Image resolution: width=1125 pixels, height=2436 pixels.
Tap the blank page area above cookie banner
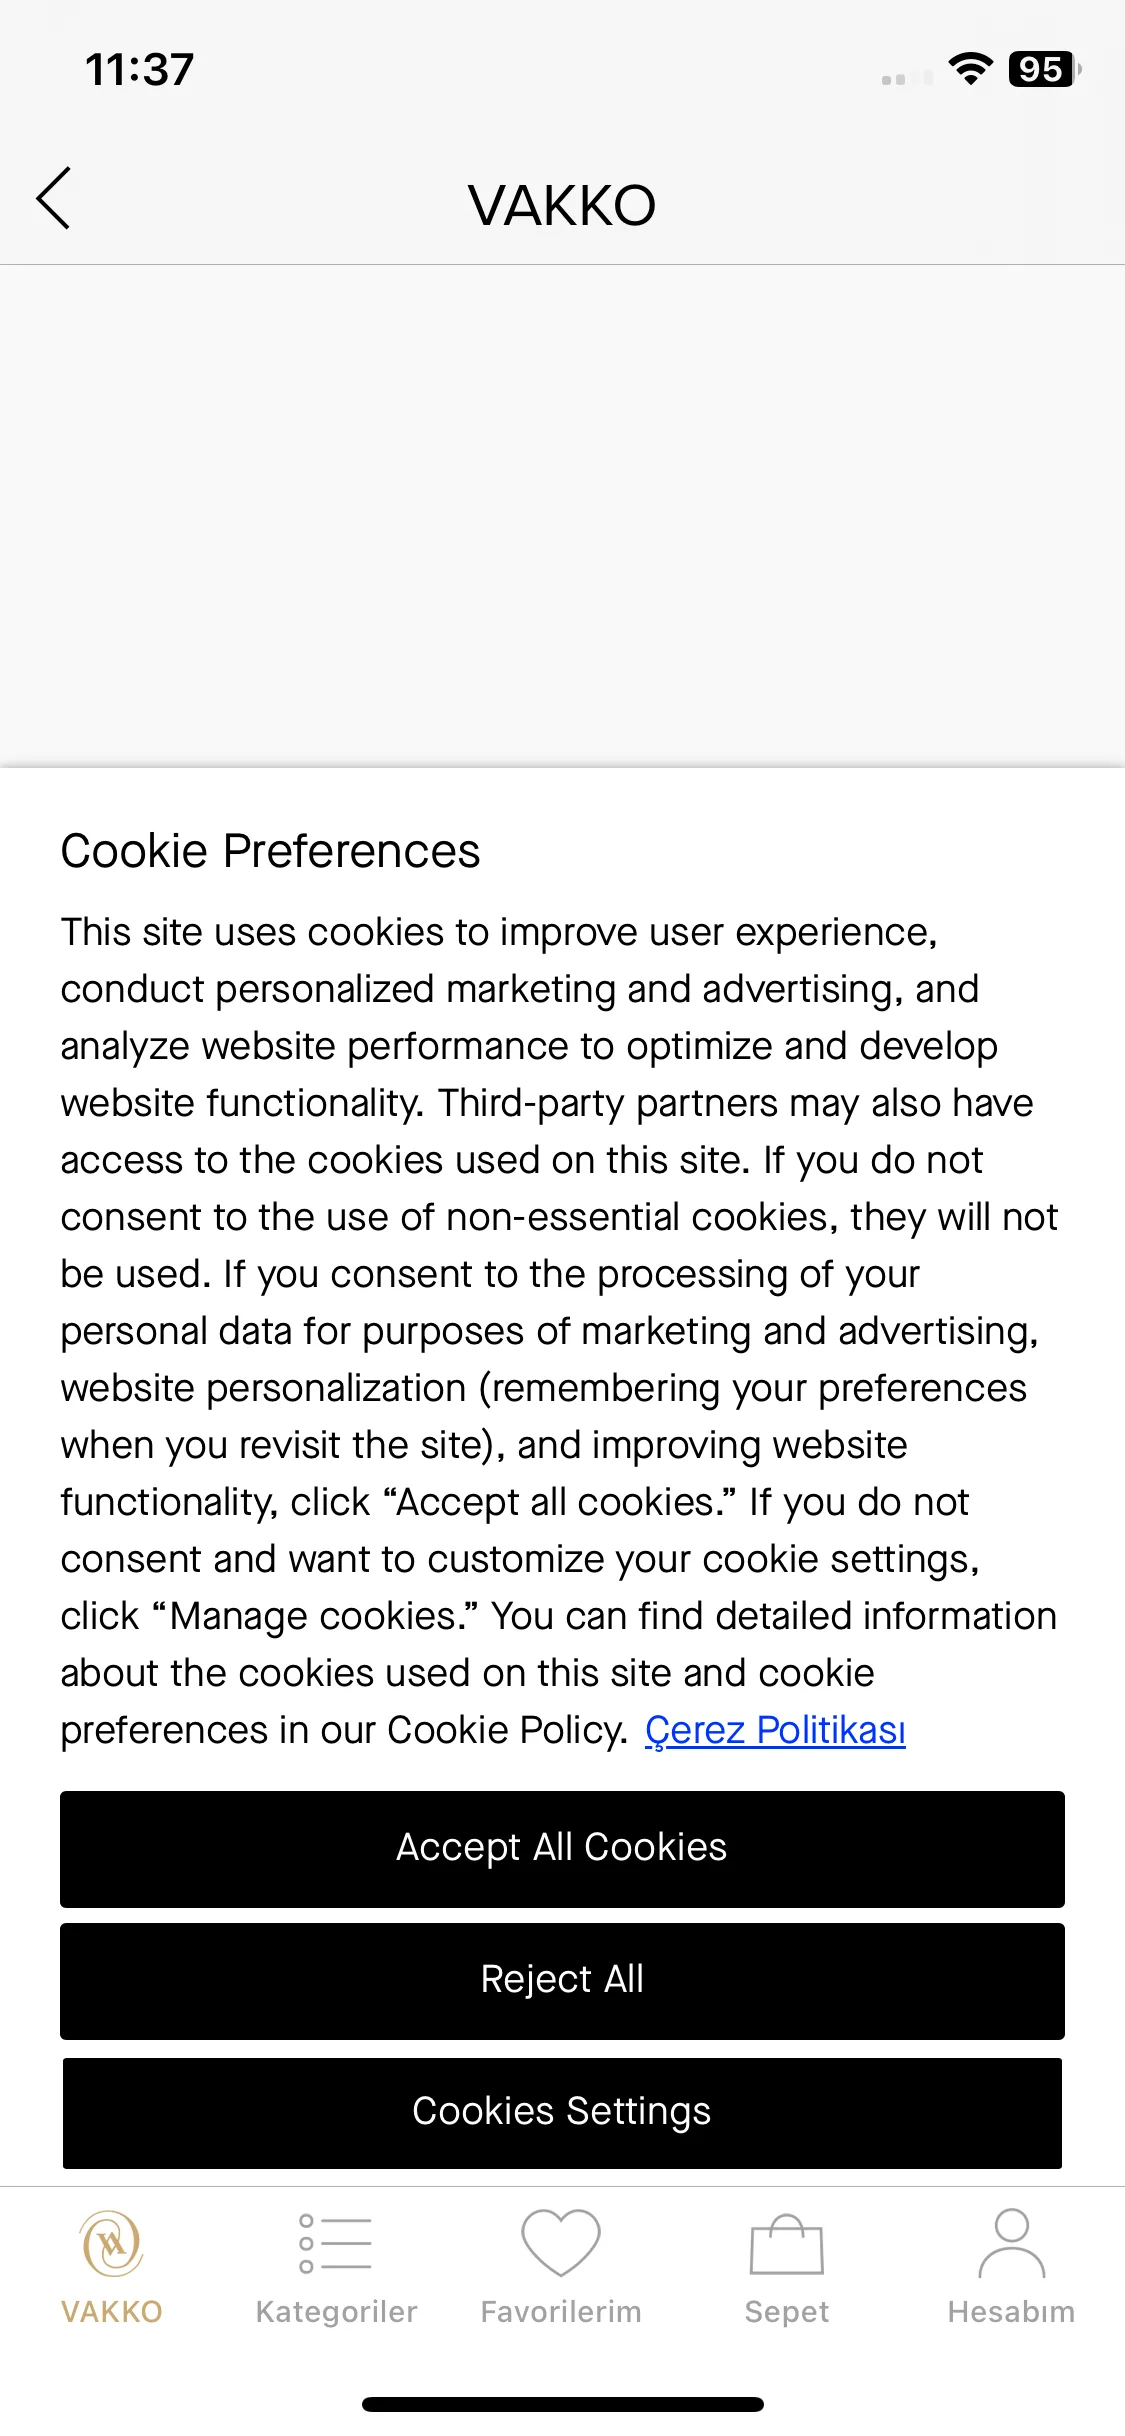(x=562, y=516)
